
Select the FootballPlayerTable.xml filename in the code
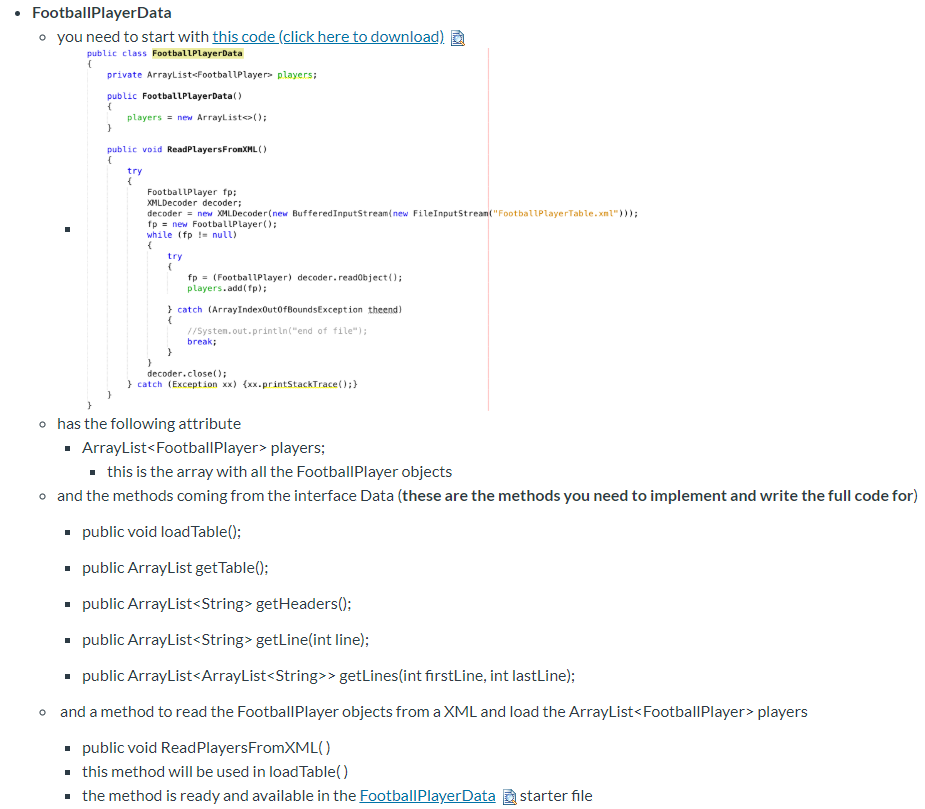coord(557,213)
